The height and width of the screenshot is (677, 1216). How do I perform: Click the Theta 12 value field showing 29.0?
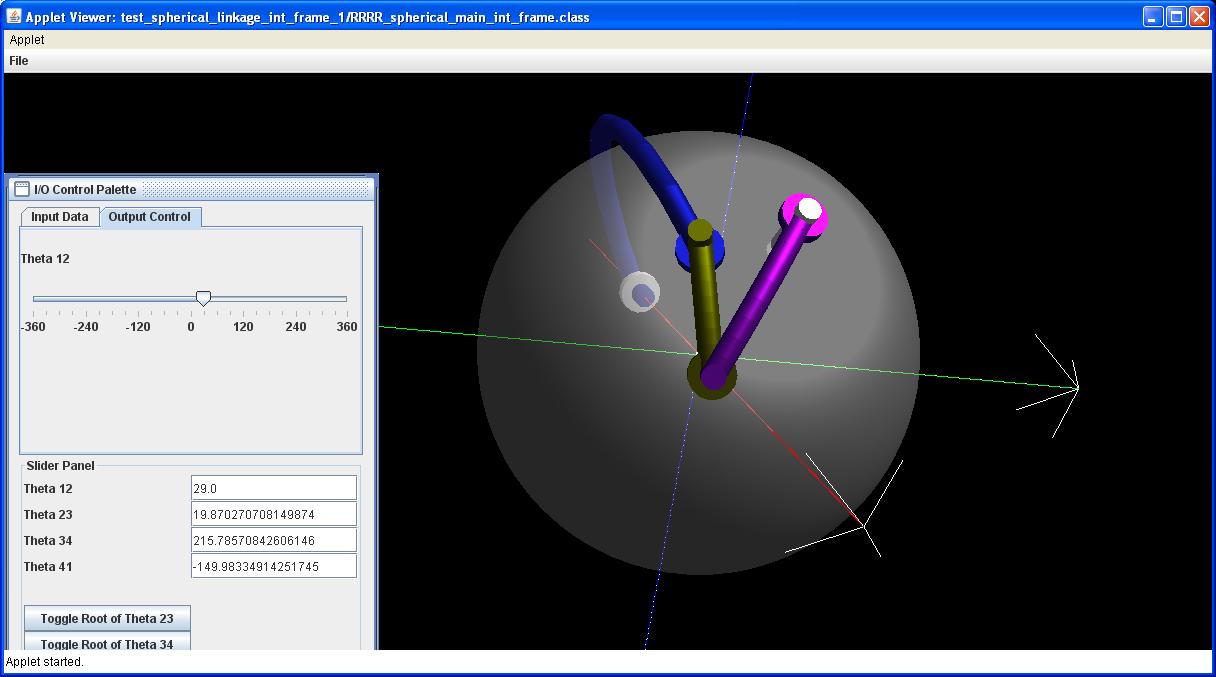tap(273, 487)
